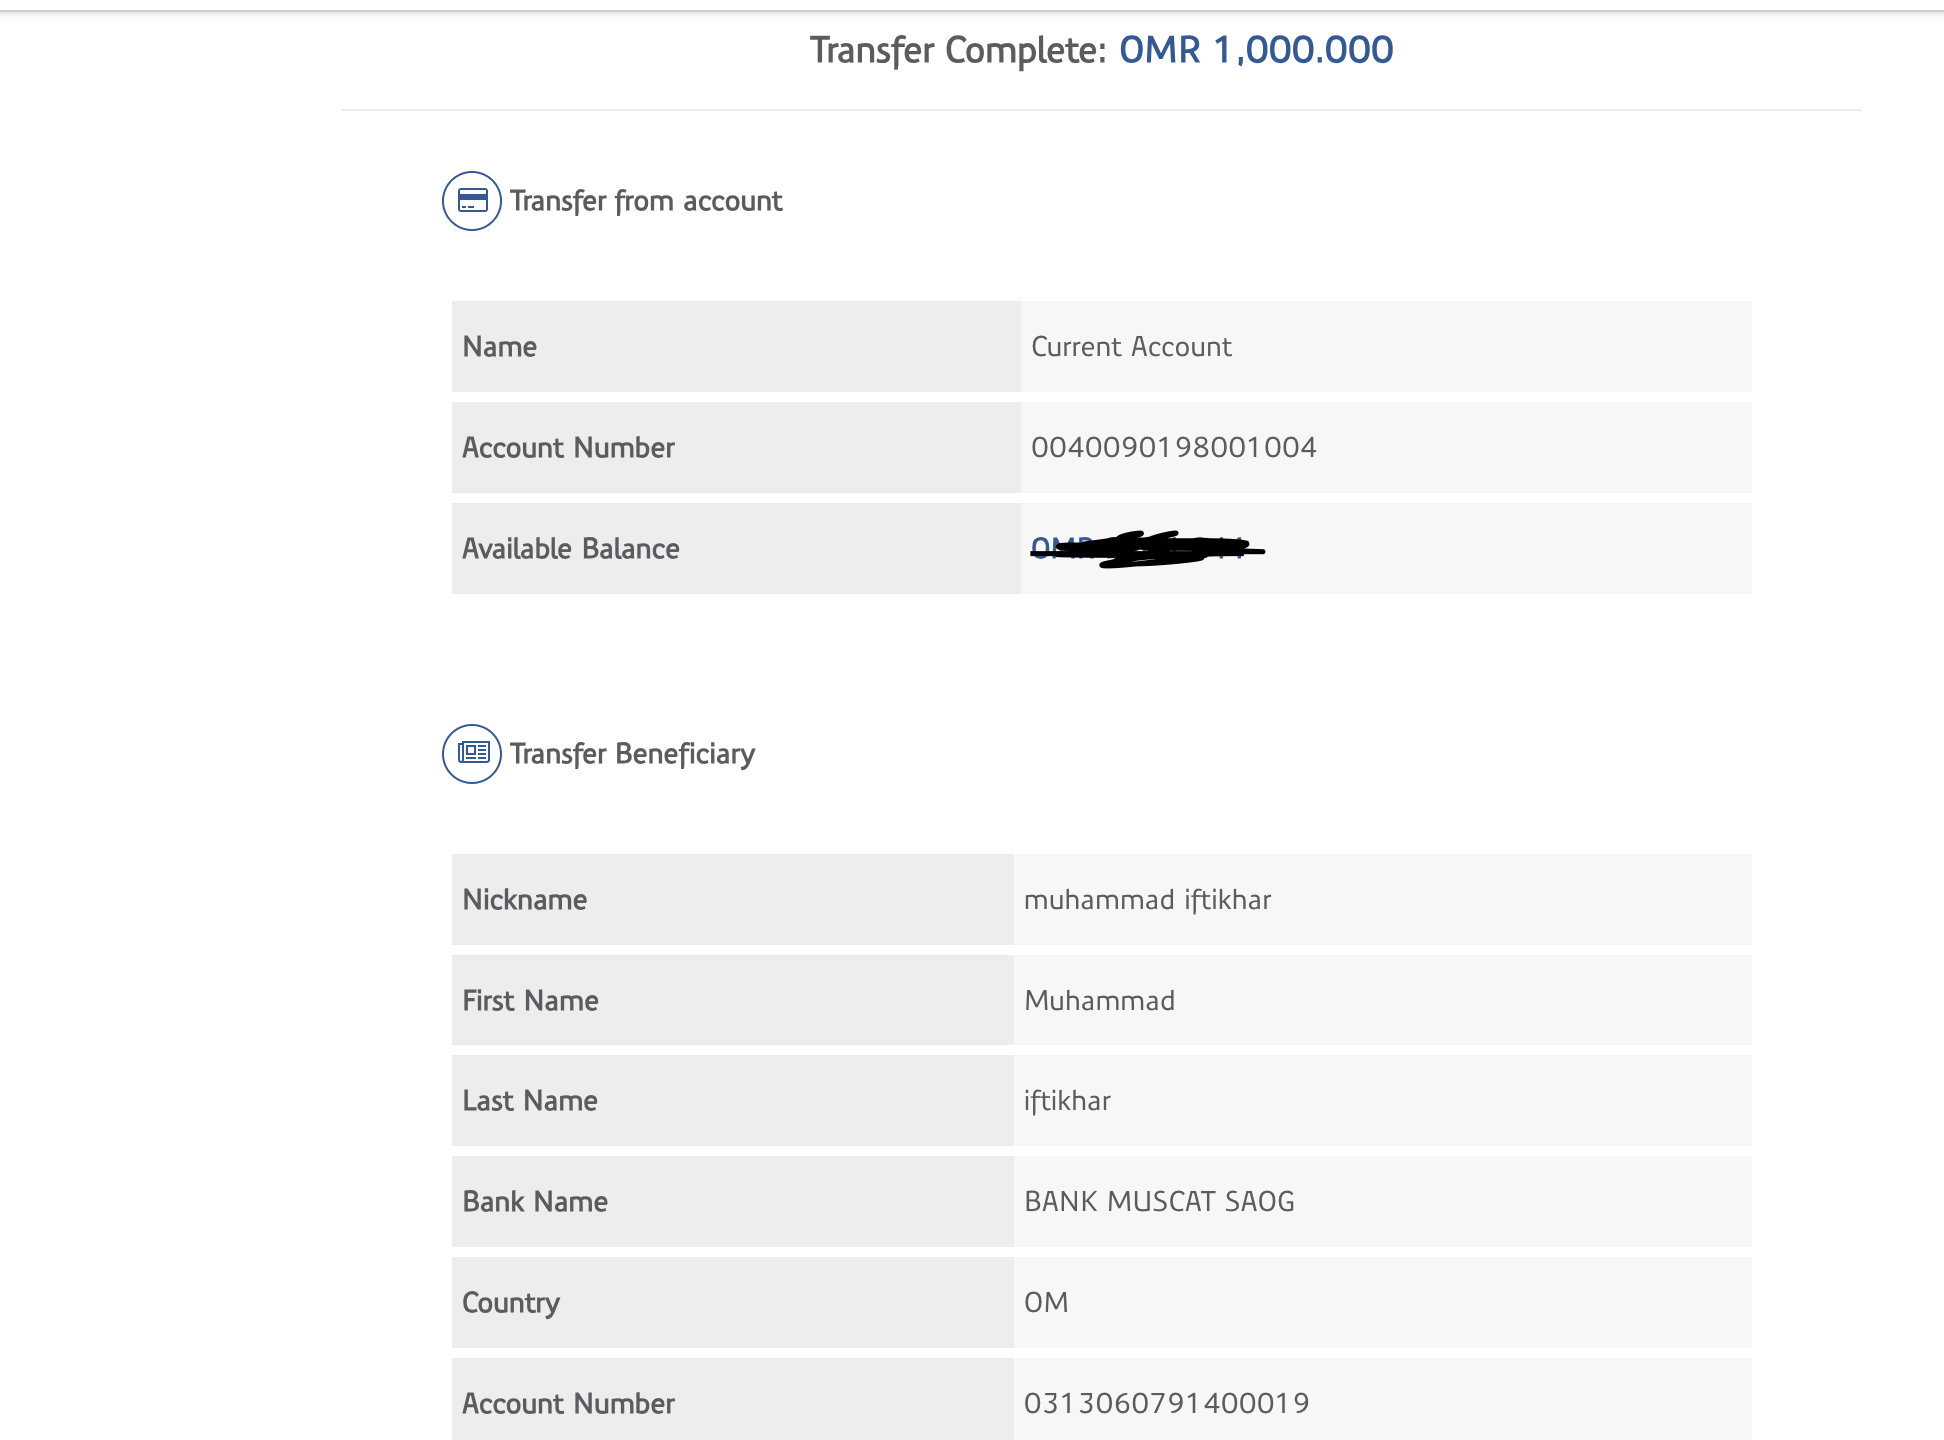Click the BANK MUSCAT SAOG bank name
The image size is (1944, 1440).
pos(1159,1202)
